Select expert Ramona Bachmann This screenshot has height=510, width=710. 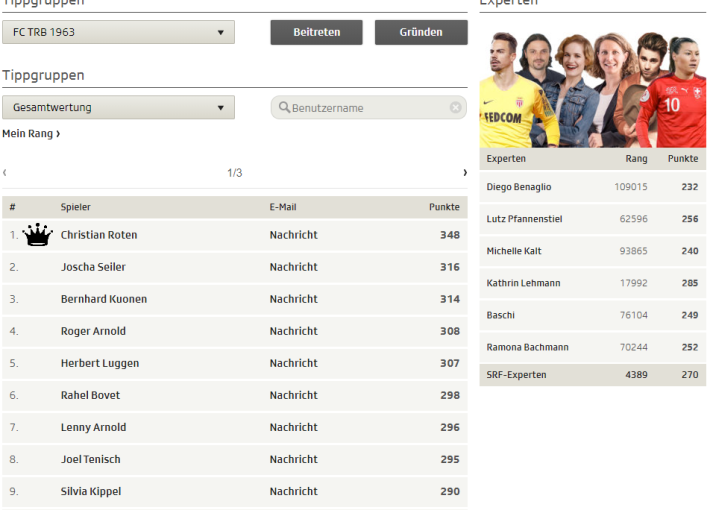tap(592, 347)
